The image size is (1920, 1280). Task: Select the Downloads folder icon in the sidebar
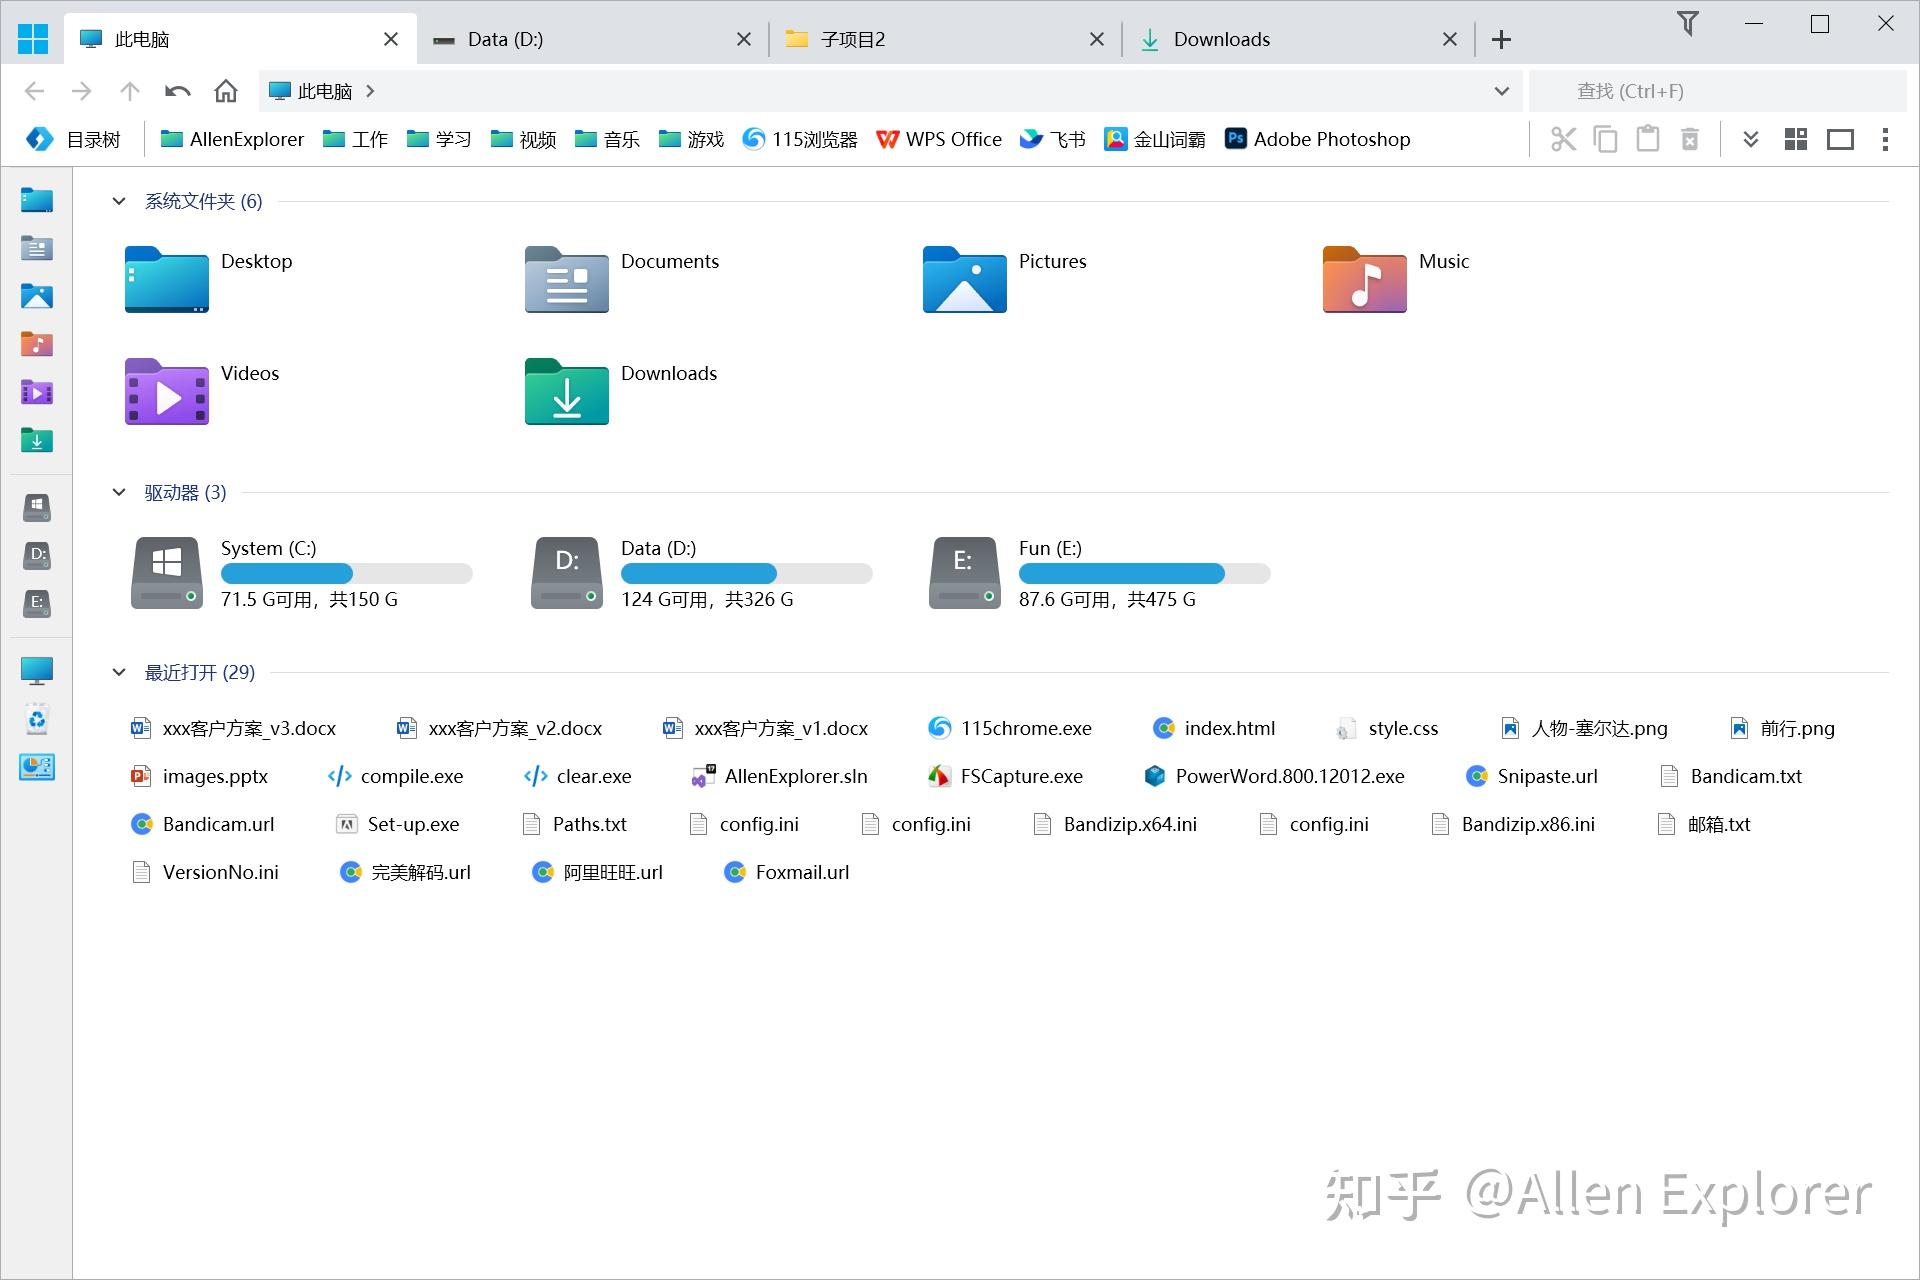37,440
